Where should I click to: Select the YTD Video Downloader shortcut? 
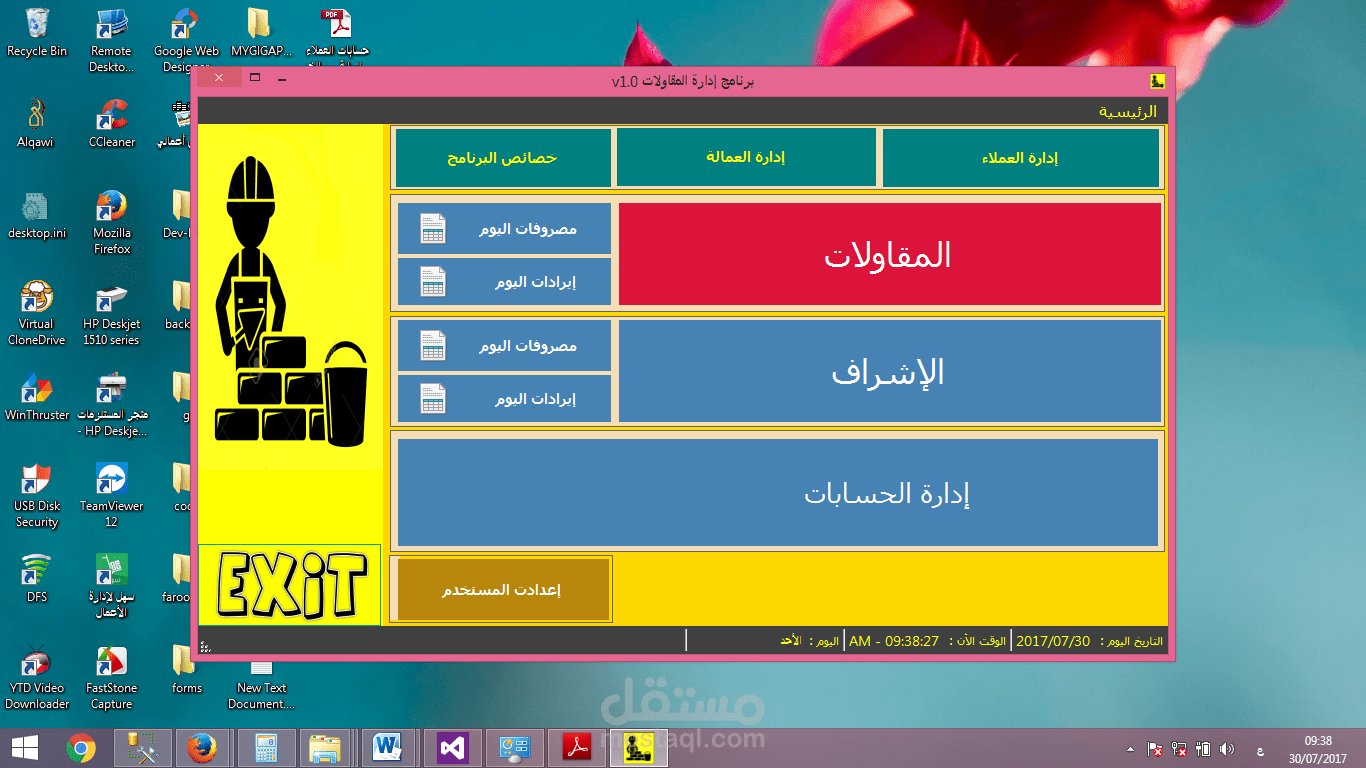click(x=37, y=677)
